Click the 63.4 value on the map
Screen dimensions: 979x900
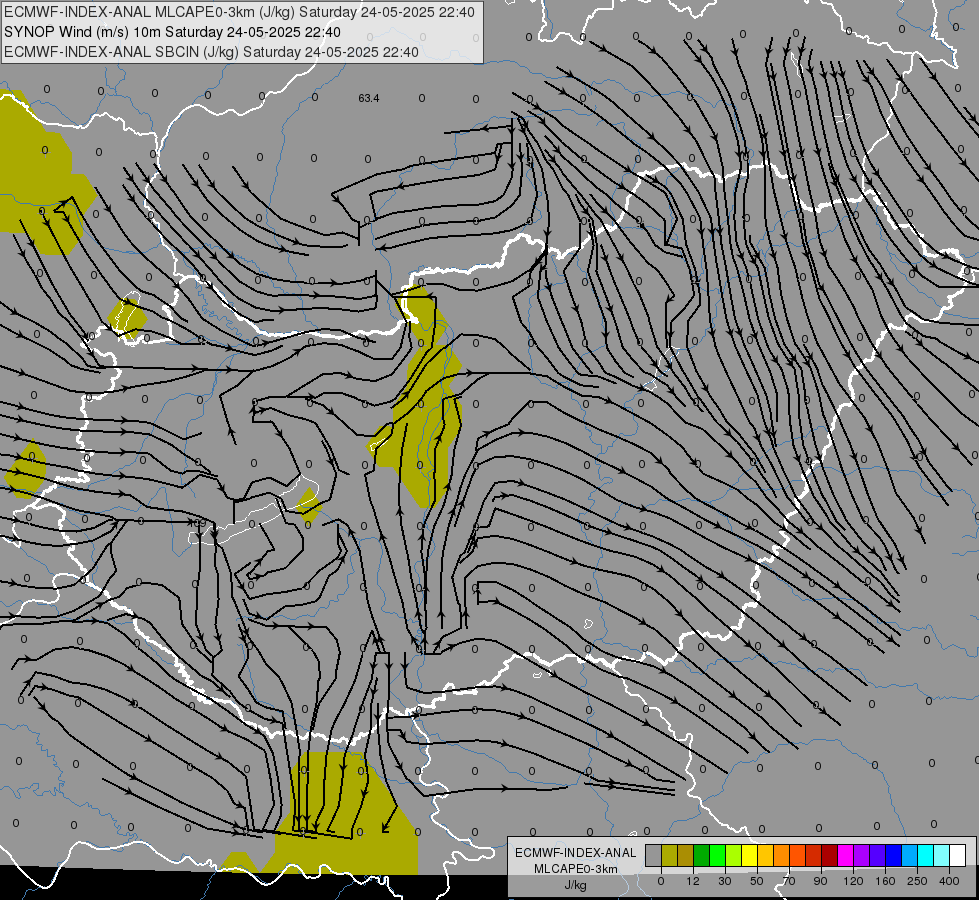[x=369, y=98]
